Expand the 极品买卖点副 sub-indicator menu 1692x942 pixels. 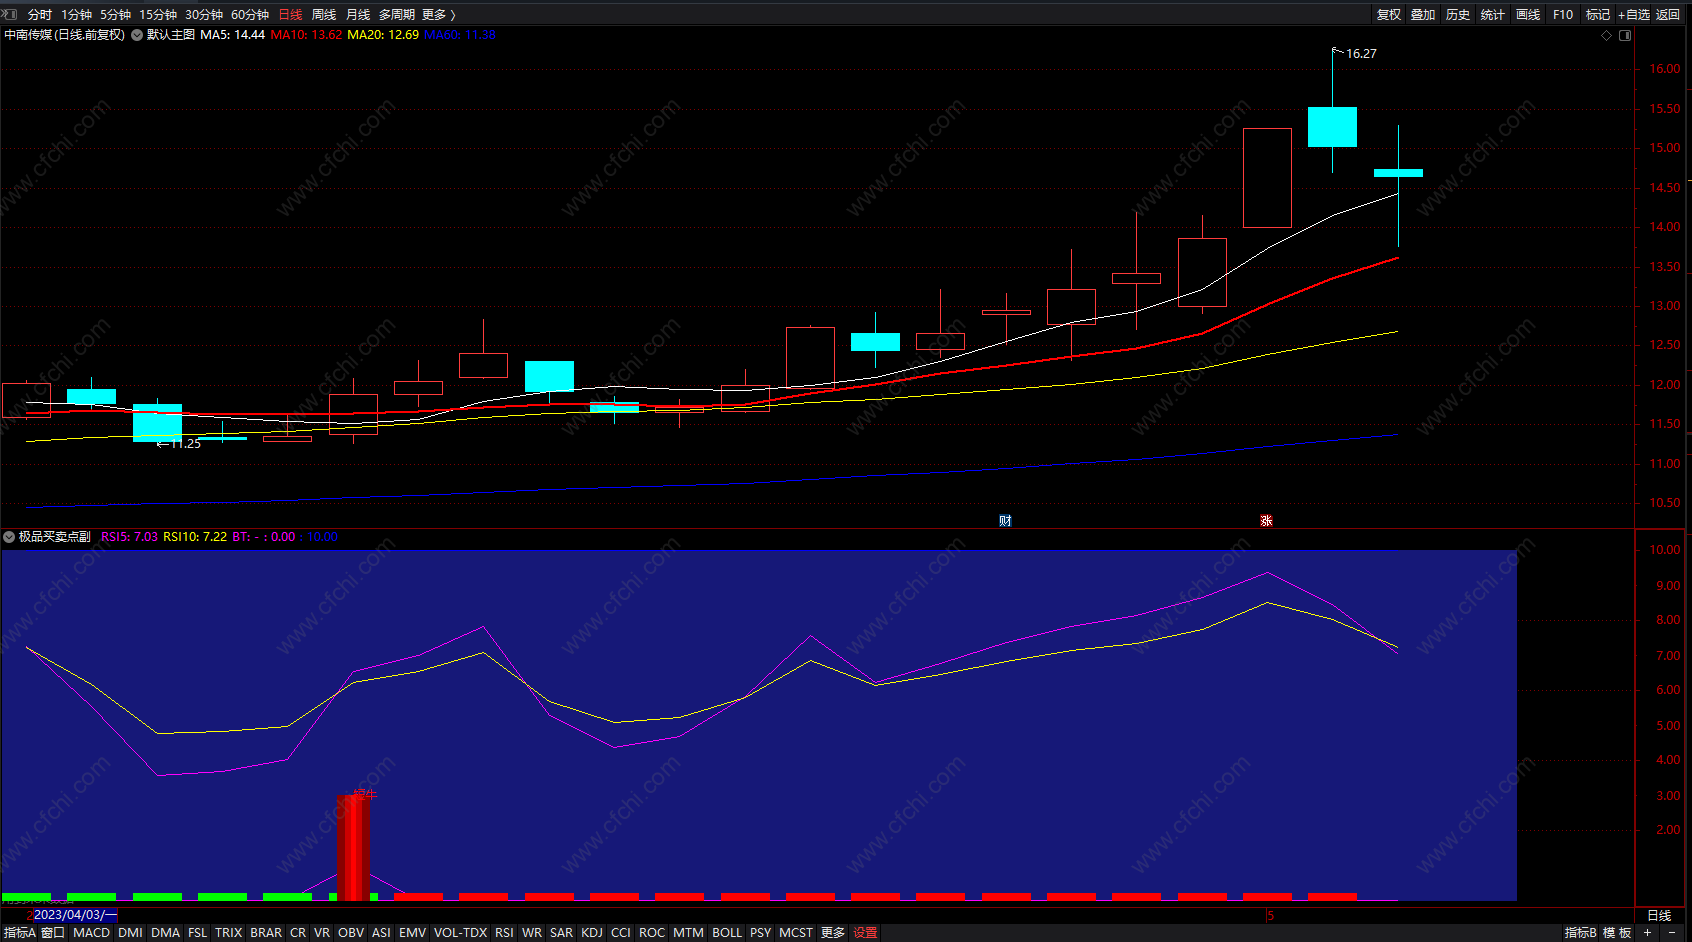[x=9, y=537]
